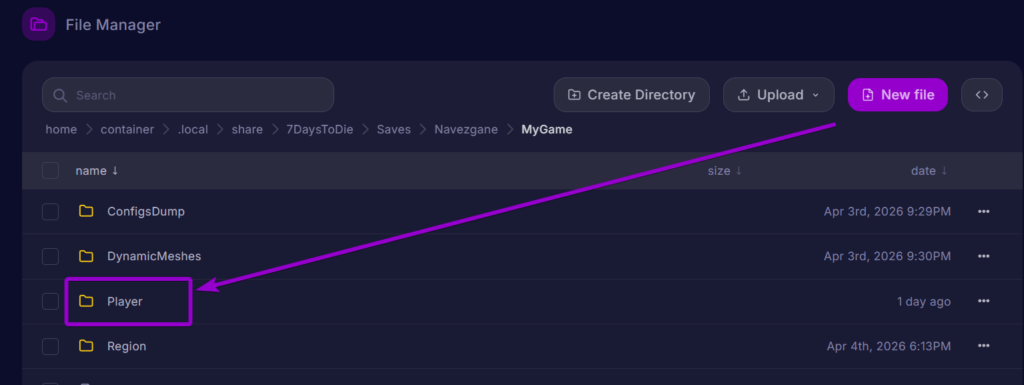
Task: Tick the select-all checkbox in header
Action: point(50,170)
